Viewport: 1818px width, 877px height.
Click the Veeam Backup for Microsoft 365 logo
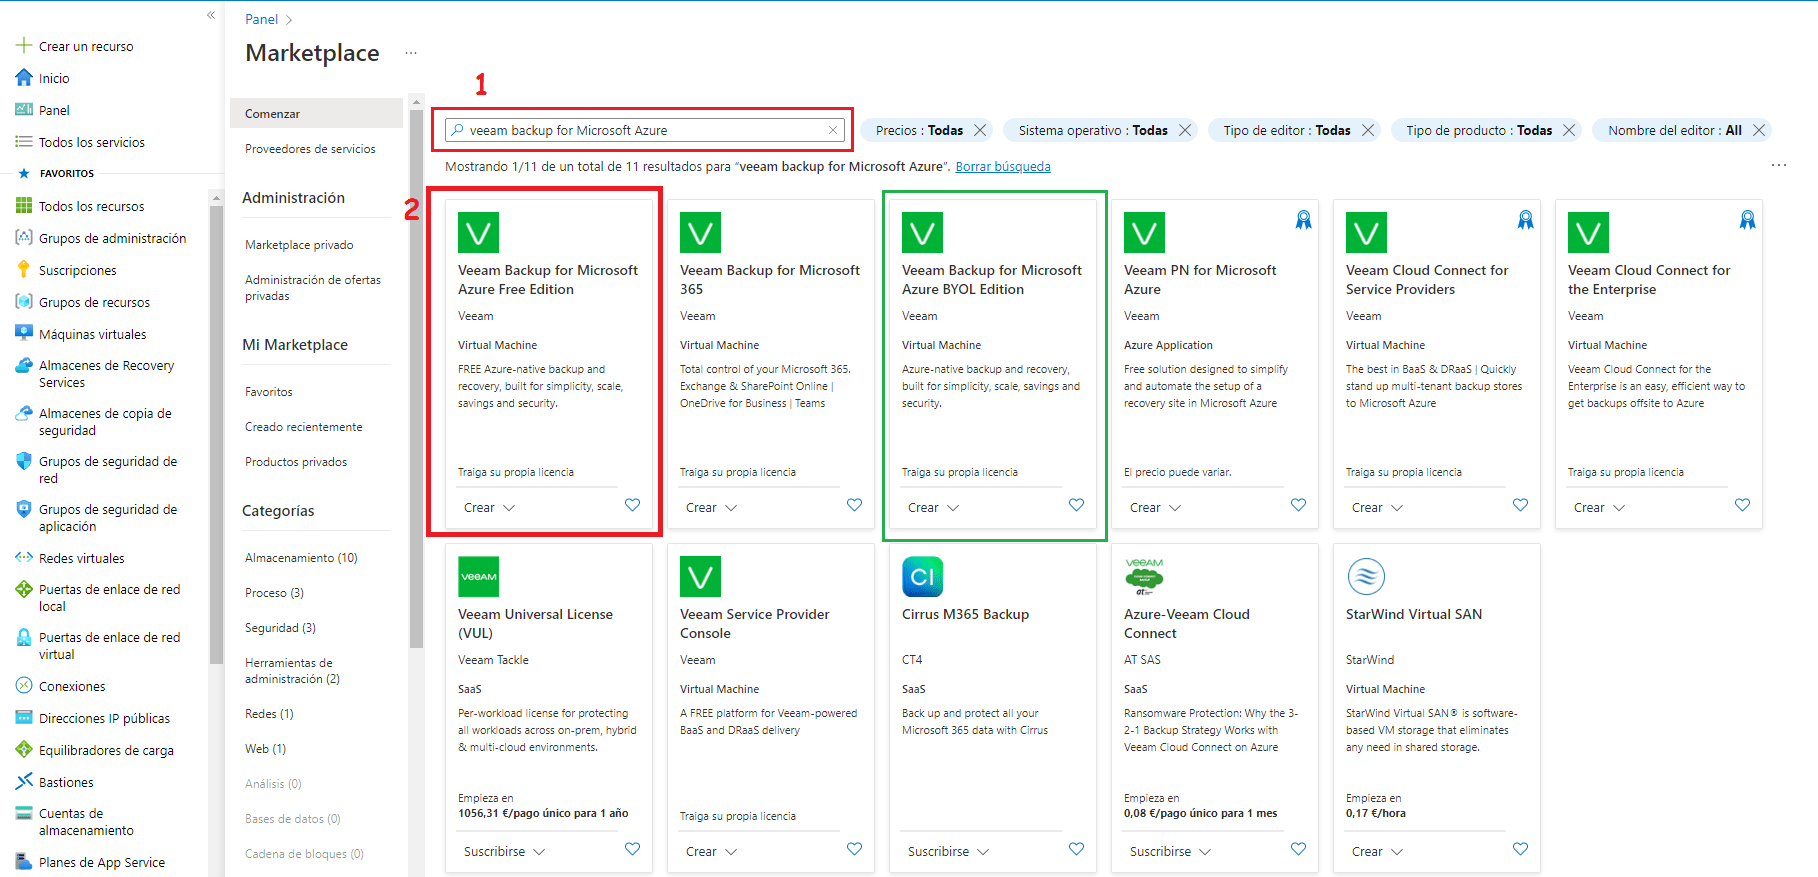pyautogui.click(x=700, y=232)
